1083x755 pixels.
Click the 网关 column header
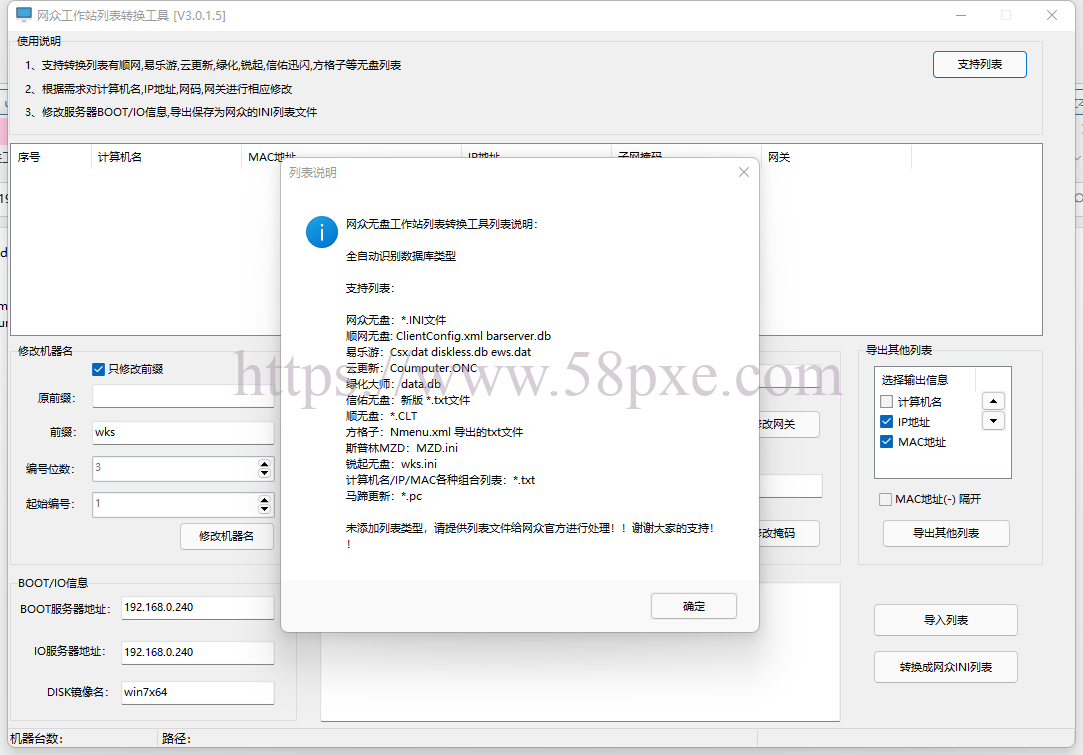point(836,157)
